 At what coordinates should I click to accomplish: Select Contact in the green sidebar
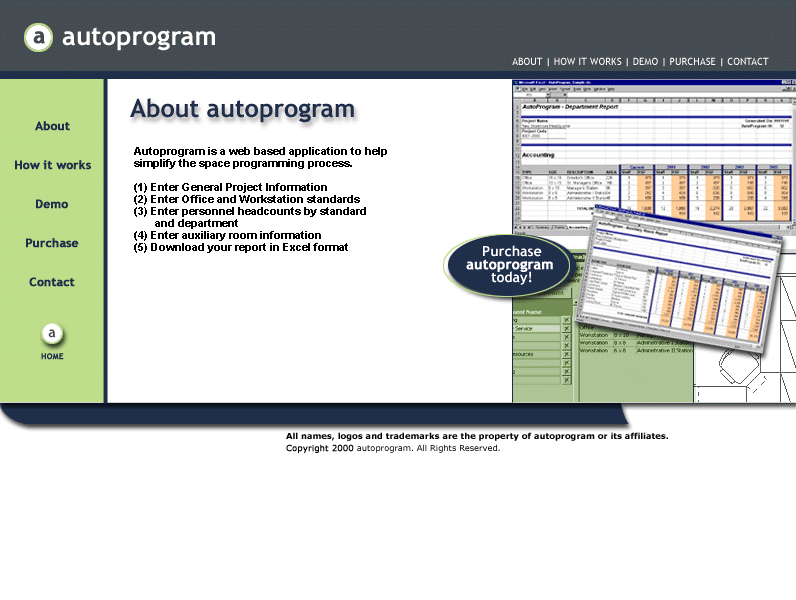(52, 282)
